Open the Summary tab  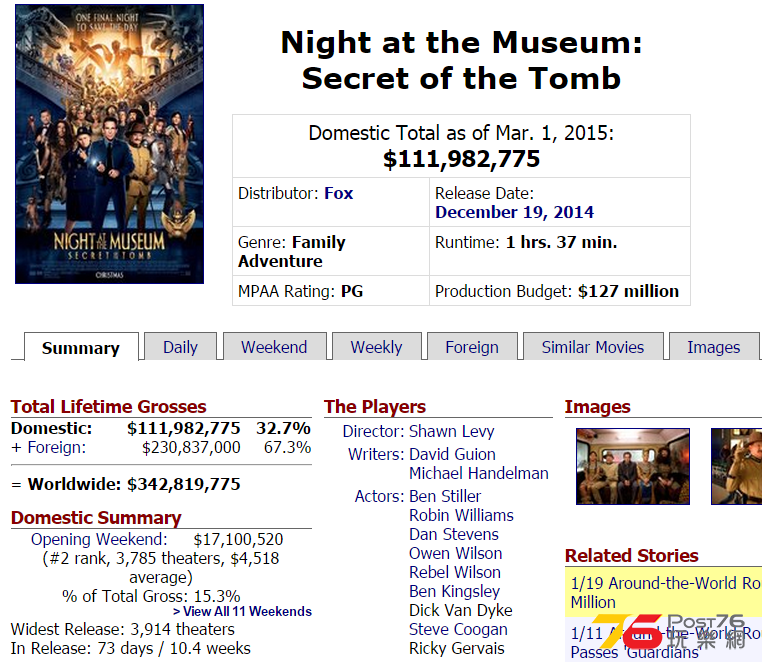(81, 348)
